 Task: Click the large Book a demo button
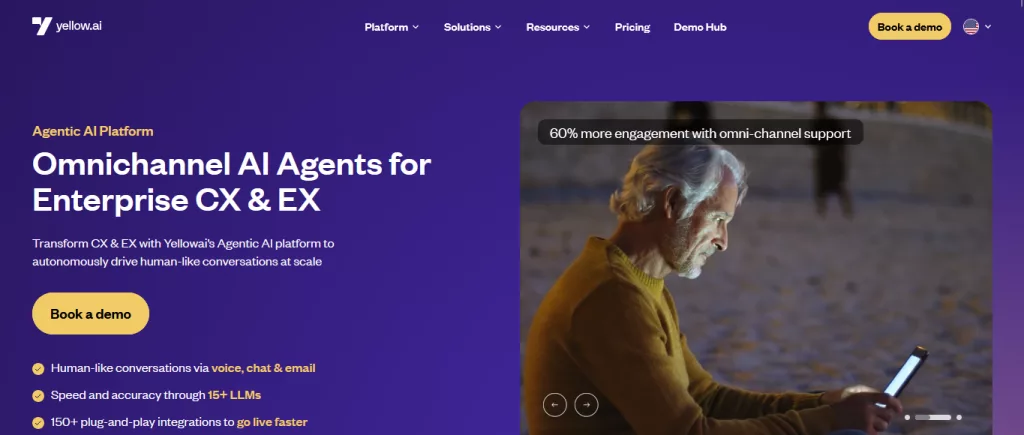pyautogui.click(x=91, y=314)
